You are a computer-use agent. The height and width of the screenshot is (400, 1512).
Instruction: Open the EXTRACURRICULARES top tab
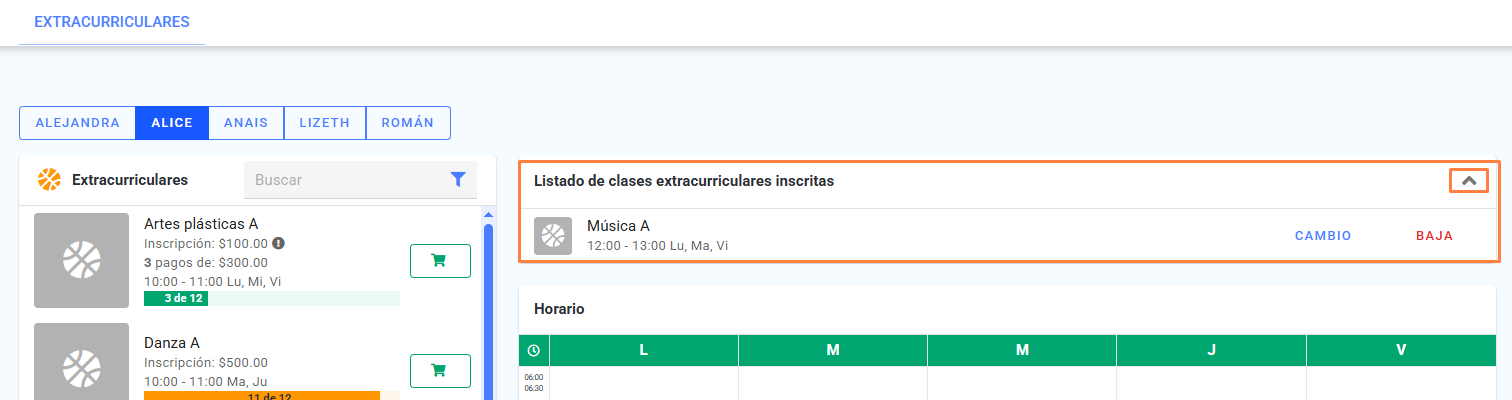[112, 22]
